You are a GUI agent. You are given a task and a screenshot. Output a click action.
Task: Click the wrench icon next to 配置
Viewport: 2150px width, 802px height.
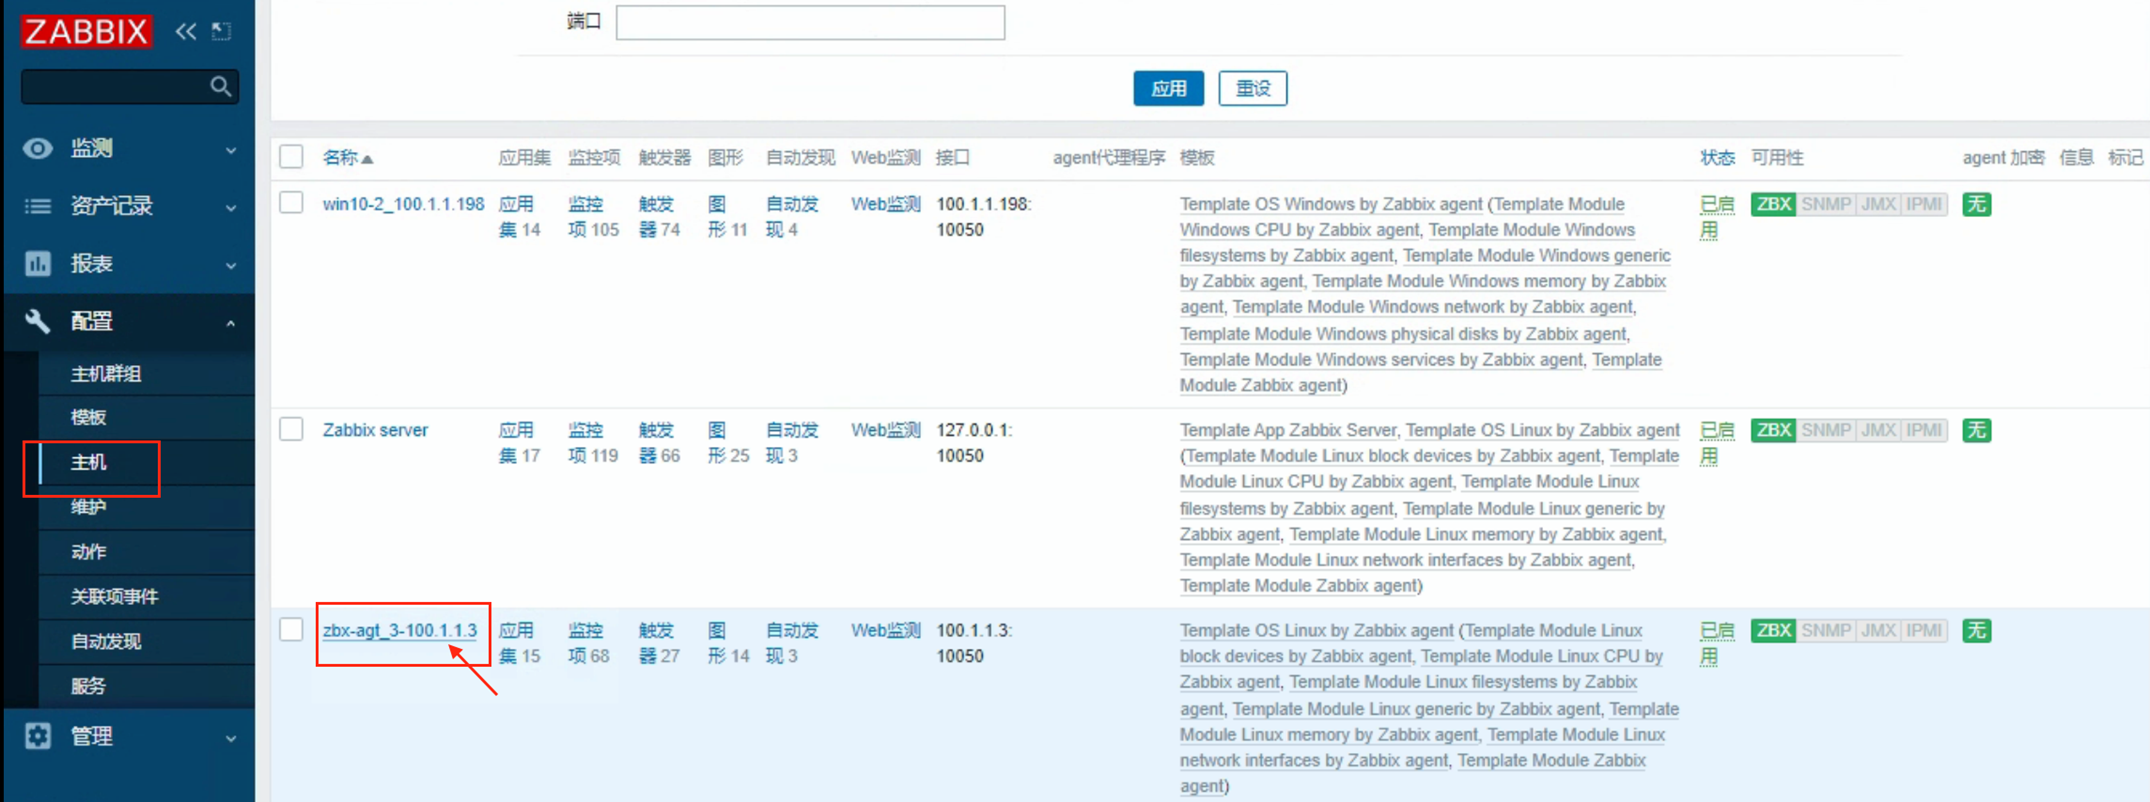click(x=38, y=321)
